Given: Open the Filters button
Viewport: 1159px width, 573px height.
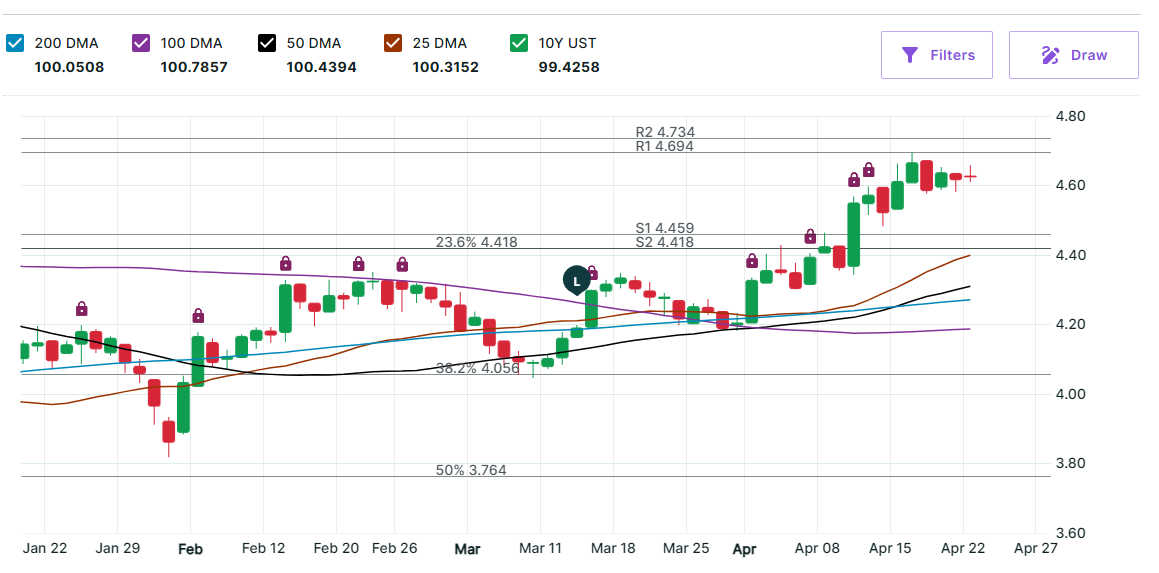Looking at the screenshot, I should 937,55.
